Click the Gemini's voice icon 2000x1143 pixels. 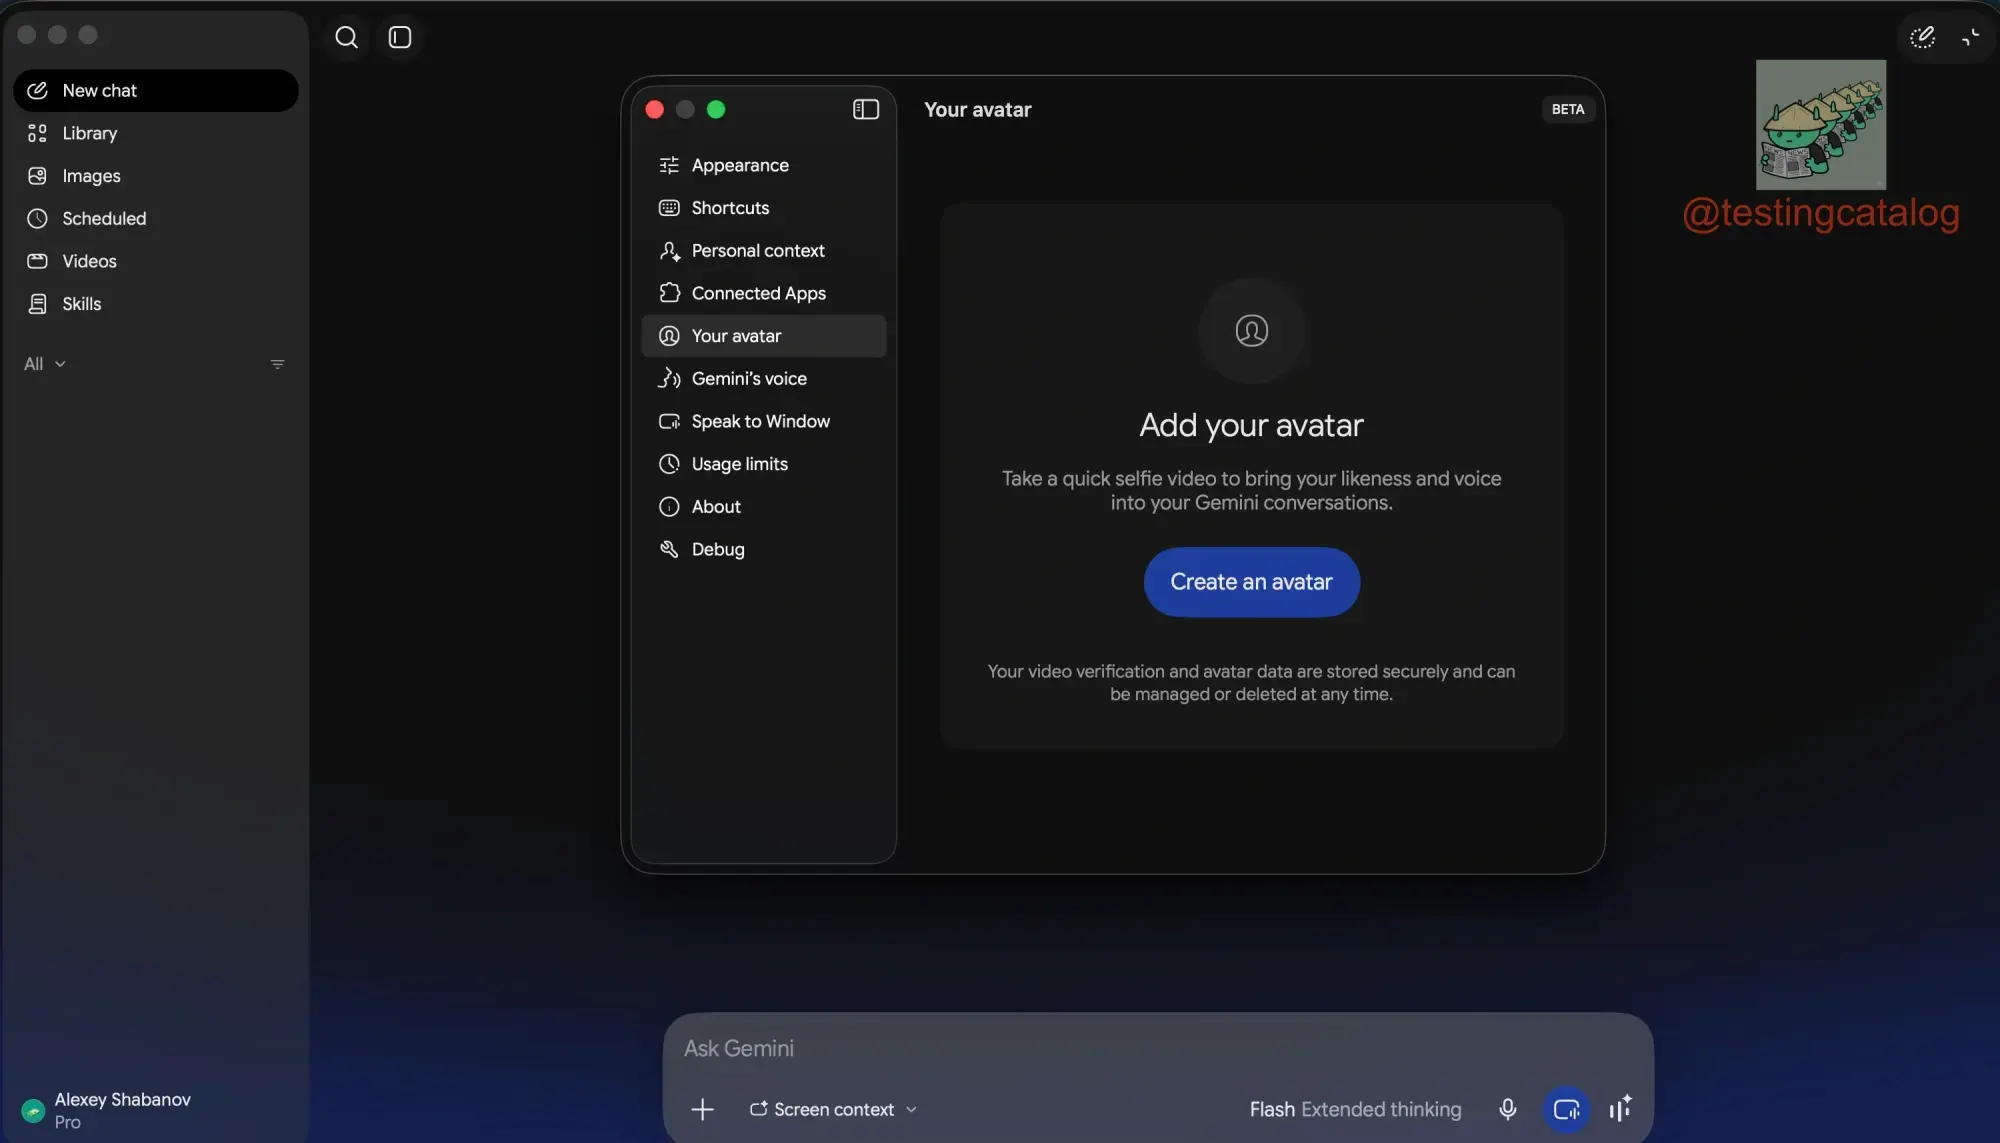tap(669, 378)
